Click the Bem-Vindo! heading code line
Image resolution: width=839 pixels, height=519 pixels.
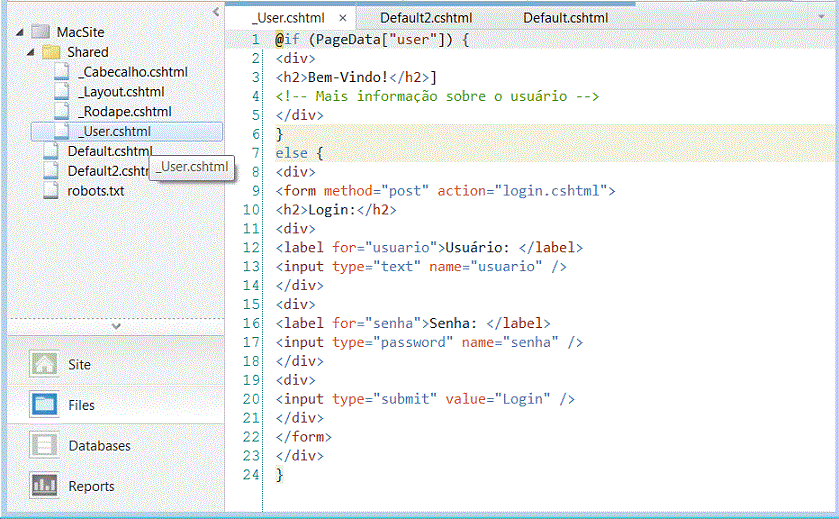tap(356, 77)
